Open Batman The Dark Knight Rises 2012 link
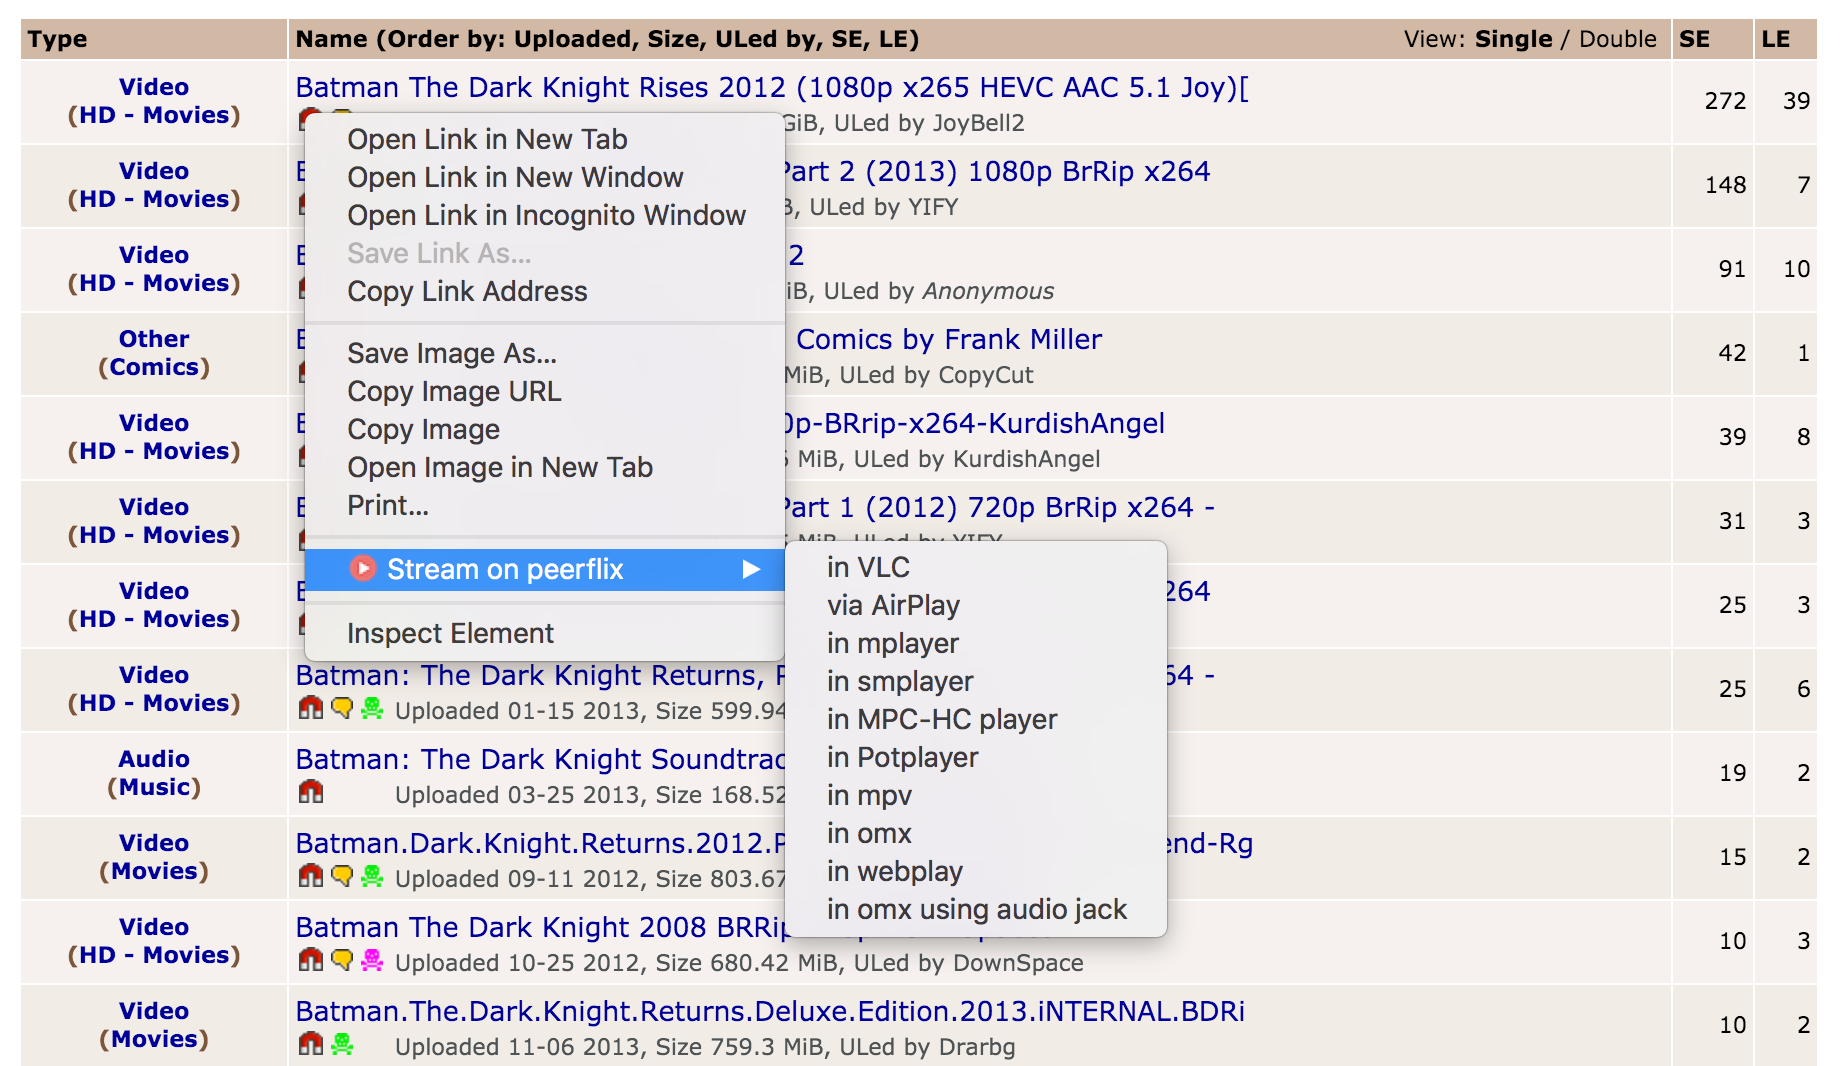This screenshot has width=1844, height=1066. 772,88
